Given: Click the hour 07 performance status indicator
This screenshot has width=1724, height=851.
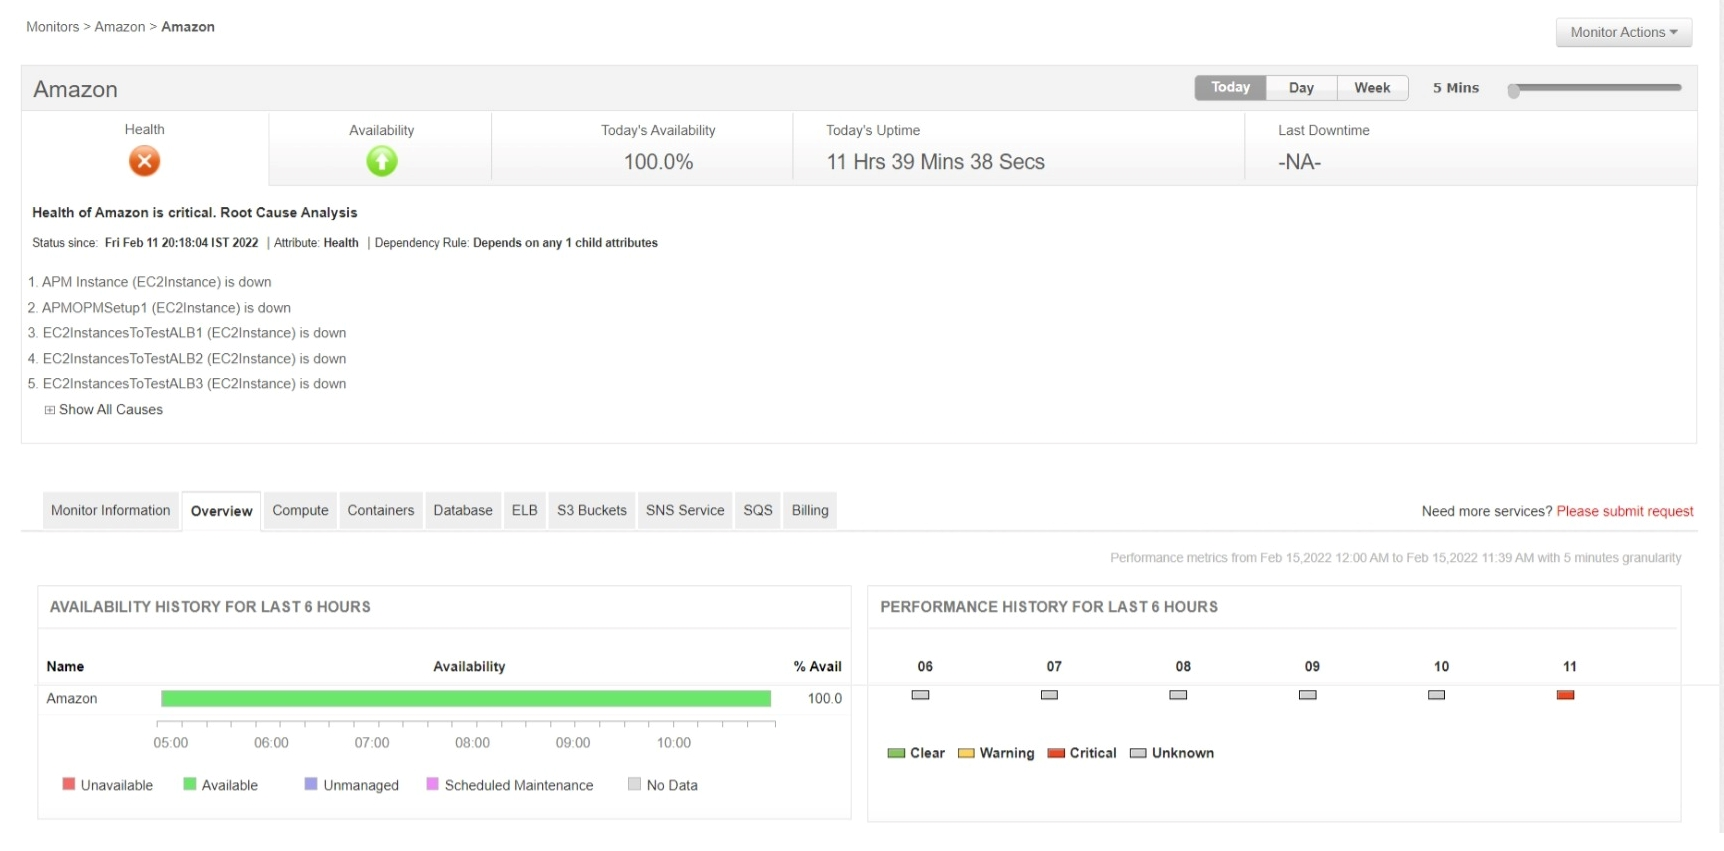Looking at the screenshot, I should 1049,695.
